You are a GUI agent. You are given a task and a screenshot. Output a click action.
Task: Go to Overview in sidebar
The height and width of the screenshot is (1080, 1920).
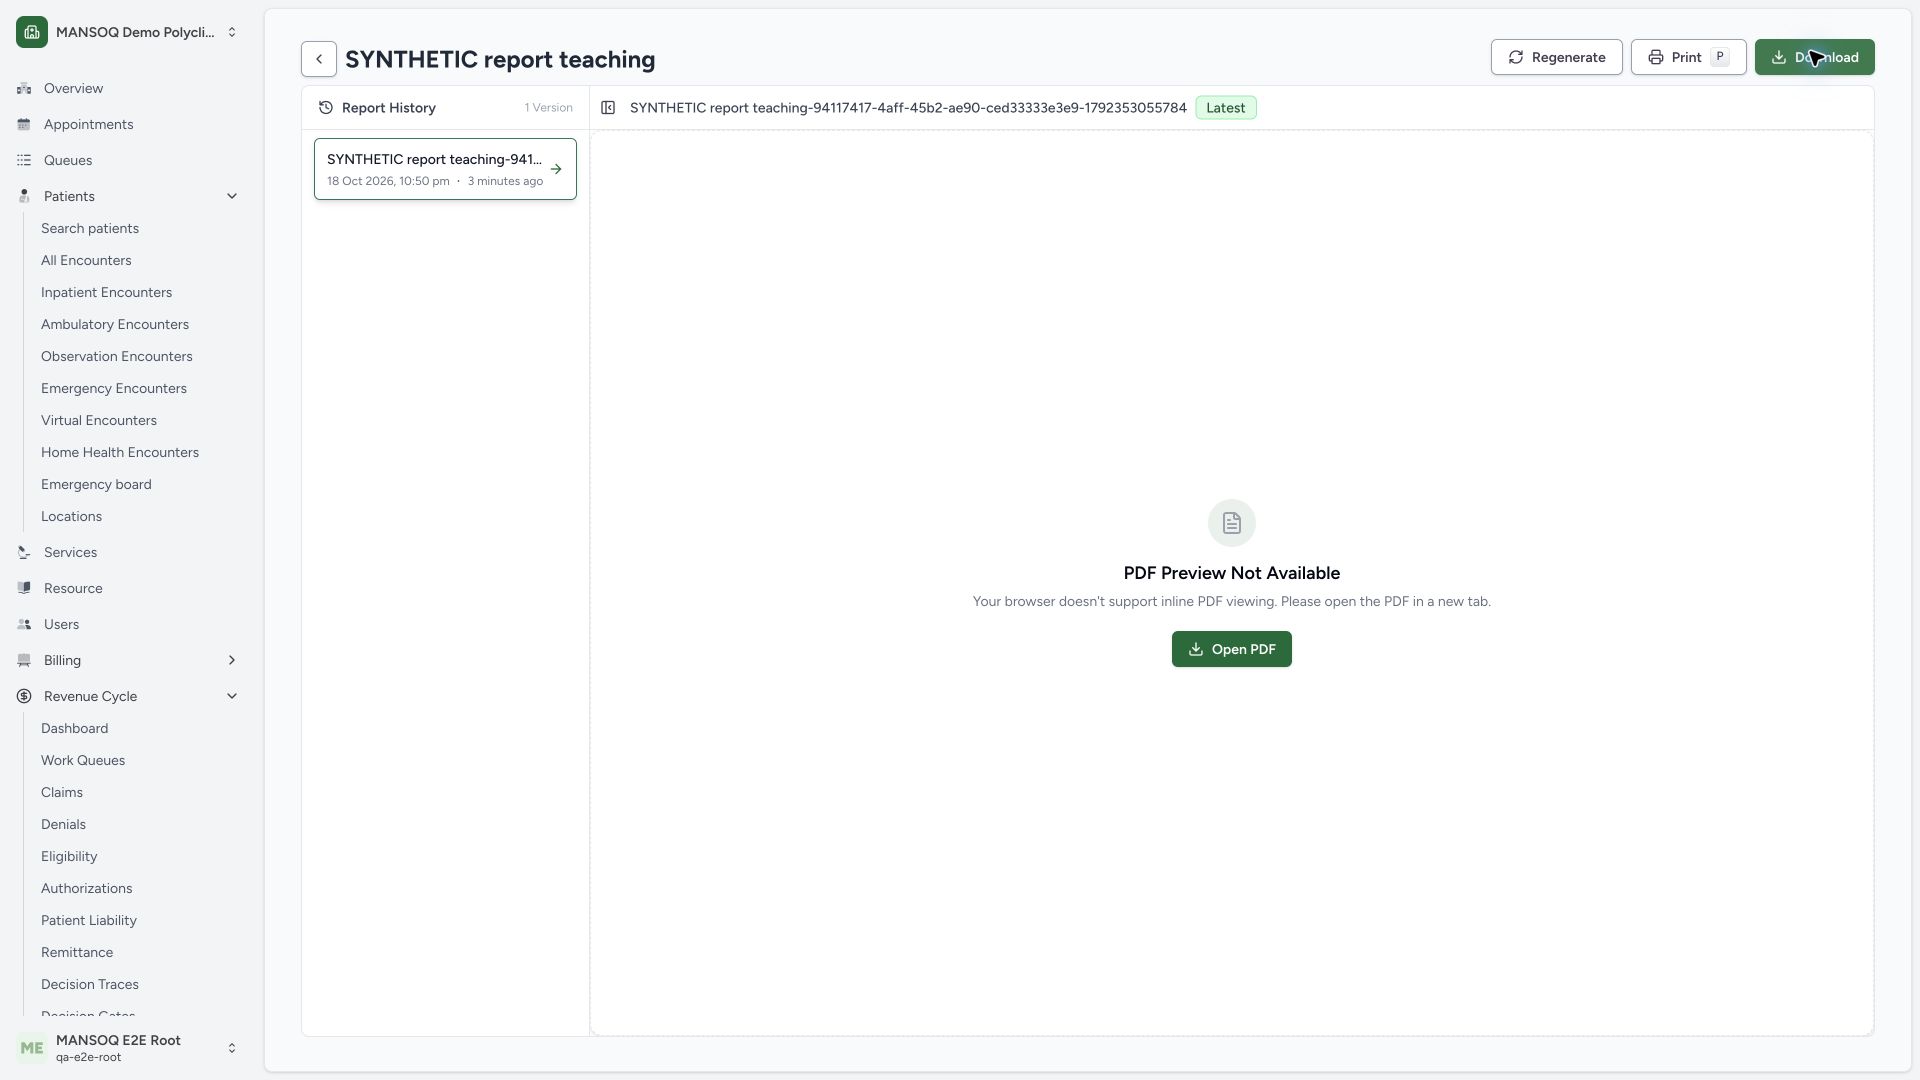tap(73, 88)
